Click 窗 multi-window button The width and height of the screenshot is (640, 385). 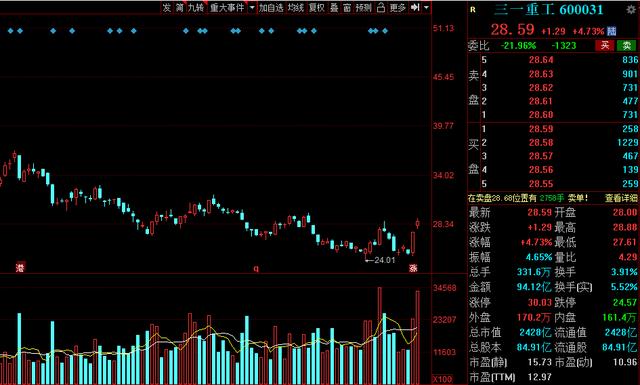(347, 7)
